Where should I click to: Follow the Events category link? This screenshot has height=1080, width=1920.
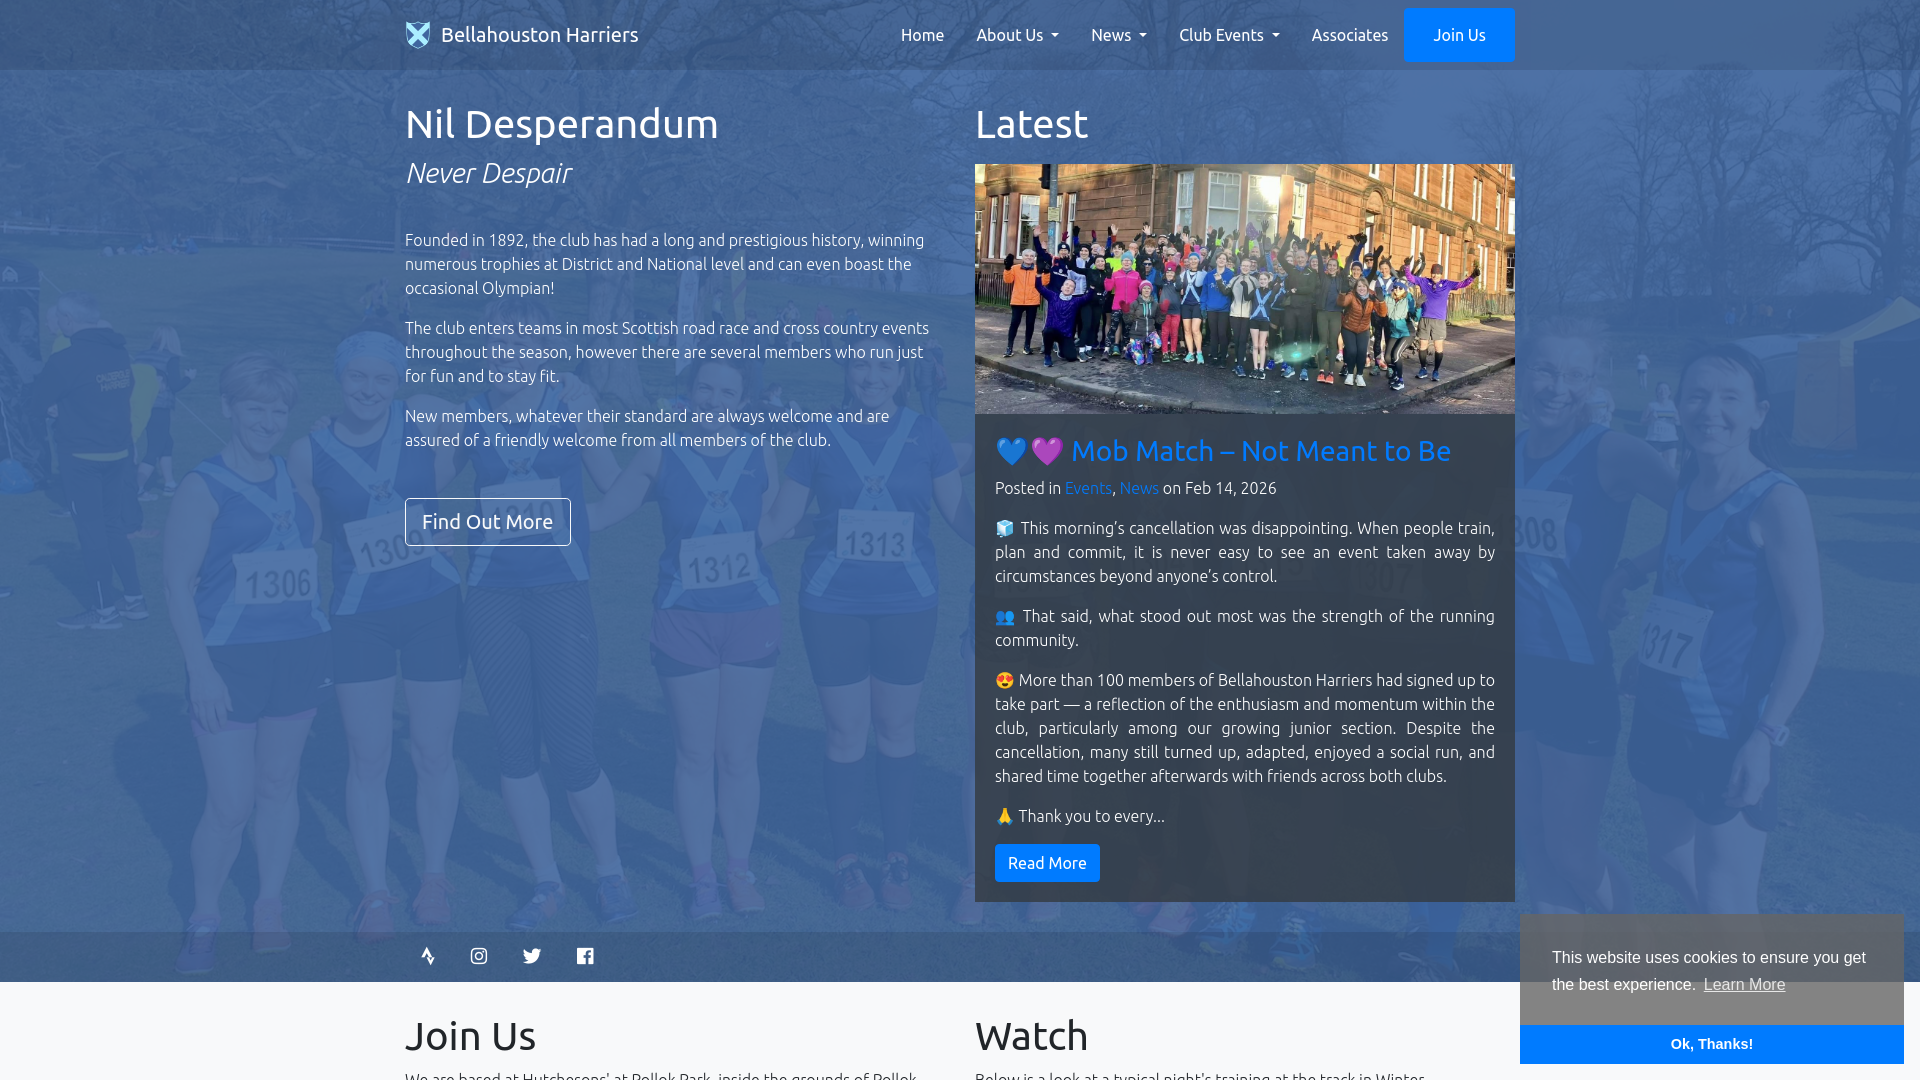pos(1088,488)
